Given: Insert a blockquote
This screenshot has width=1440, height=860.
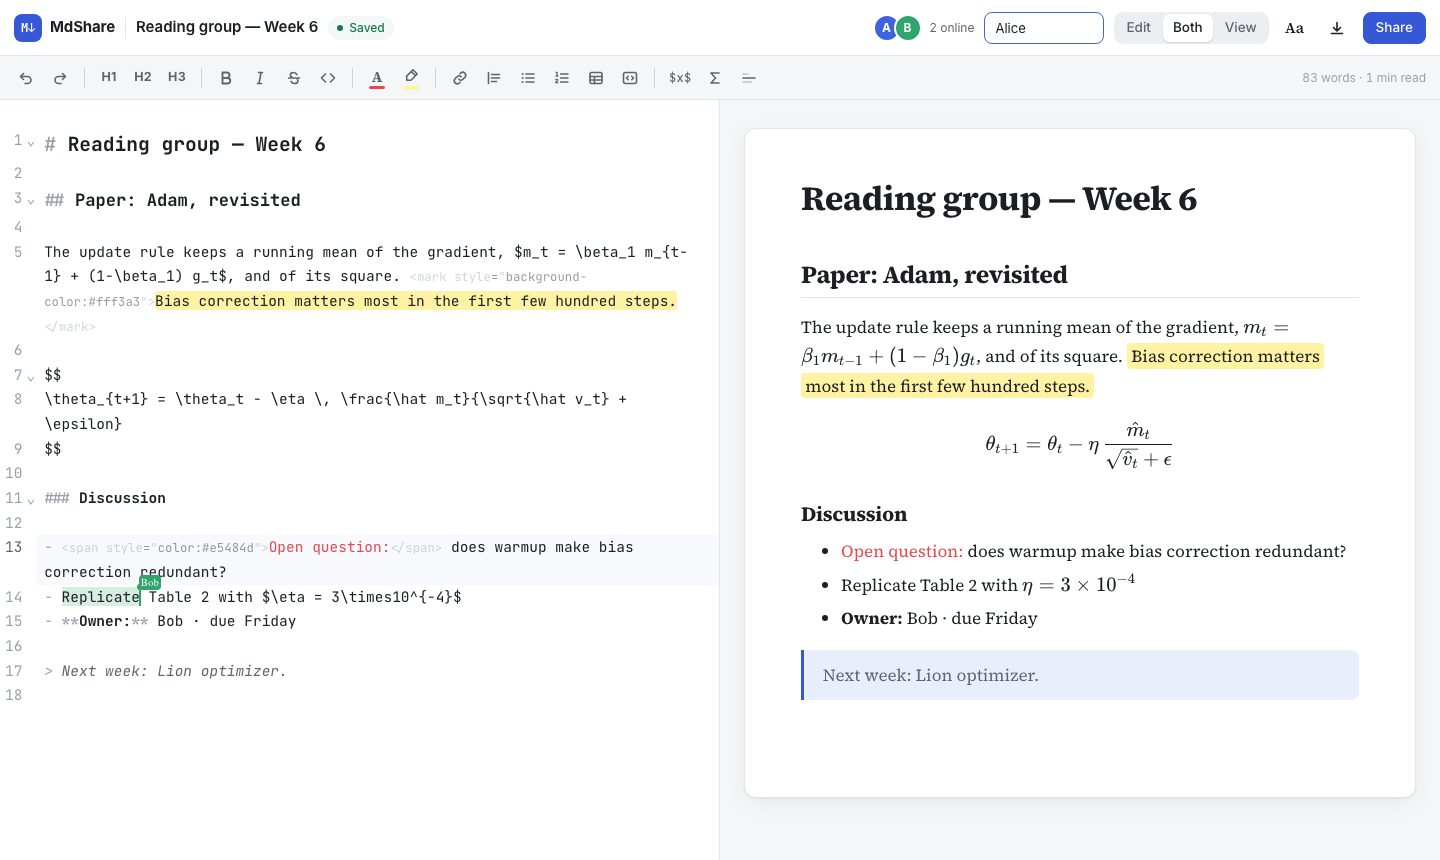Looking at the screenshot, I should point(494,78).
